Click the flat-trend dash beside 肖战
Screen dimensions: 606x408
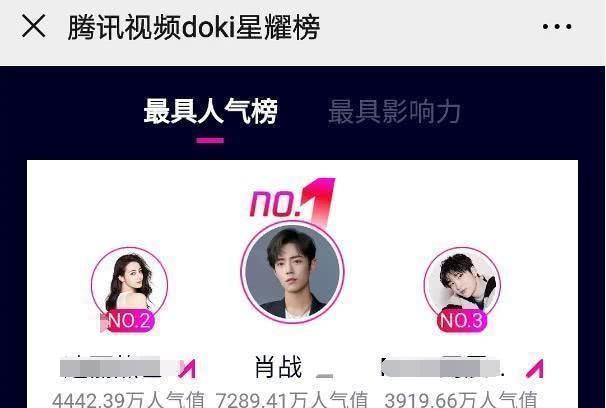click(324, 375)
